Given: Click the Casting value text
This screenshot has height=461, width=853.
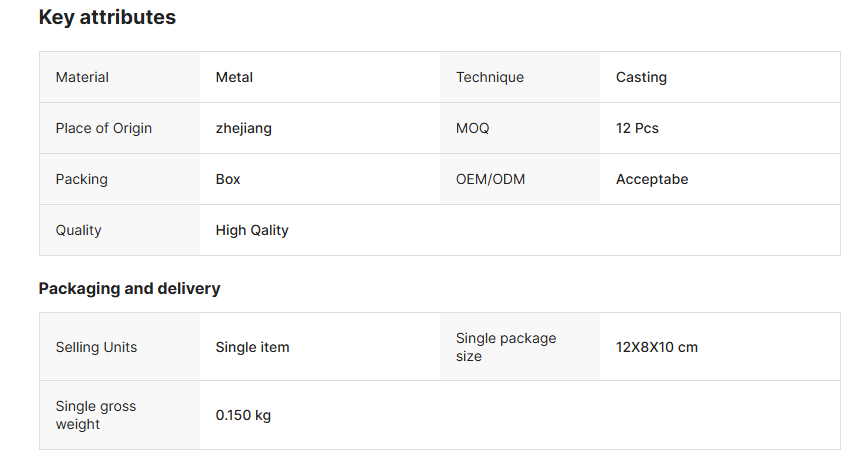Looking at the screenshot, I should (641, 77).
